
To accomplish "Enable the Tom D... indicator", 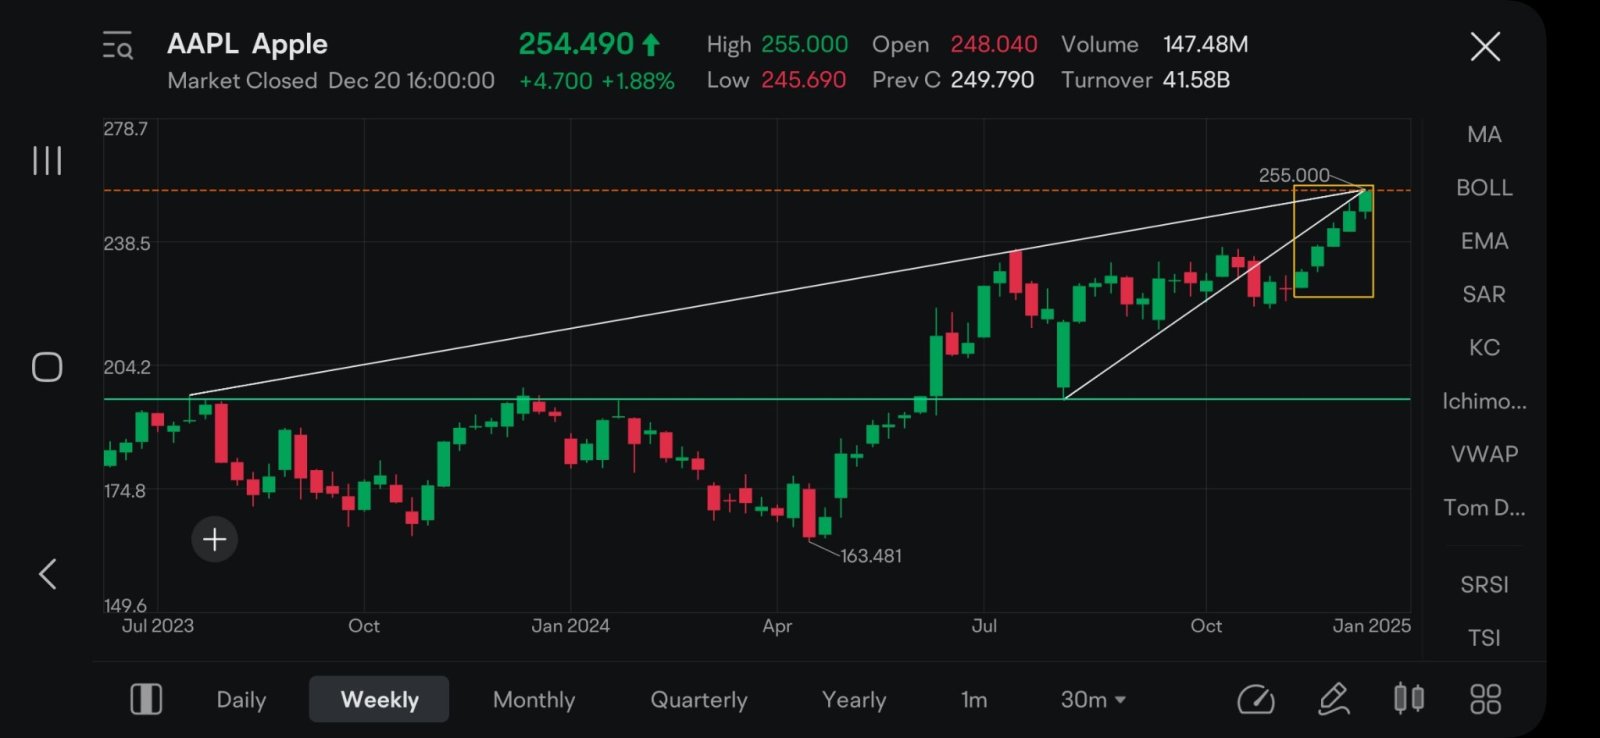I will [x=1484, y=508].
